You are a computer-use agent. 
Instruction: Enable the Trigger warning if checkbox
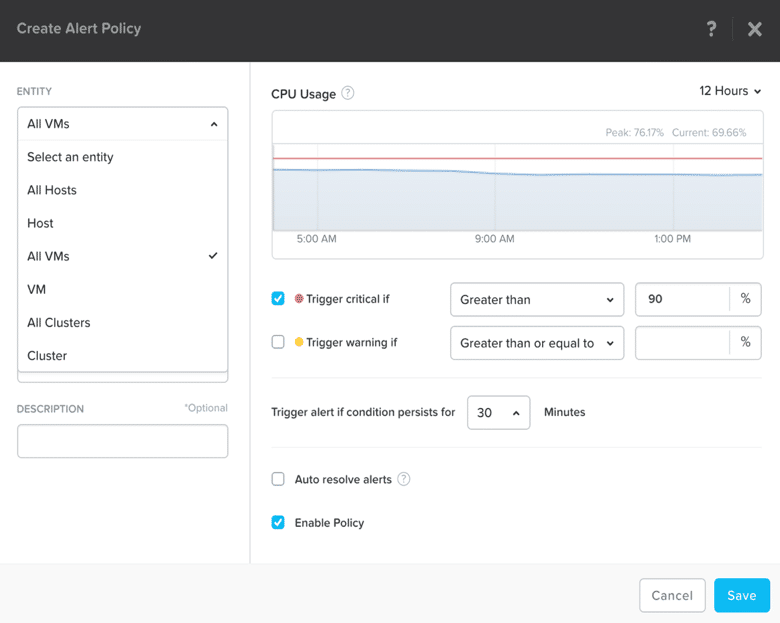point(278,342)
